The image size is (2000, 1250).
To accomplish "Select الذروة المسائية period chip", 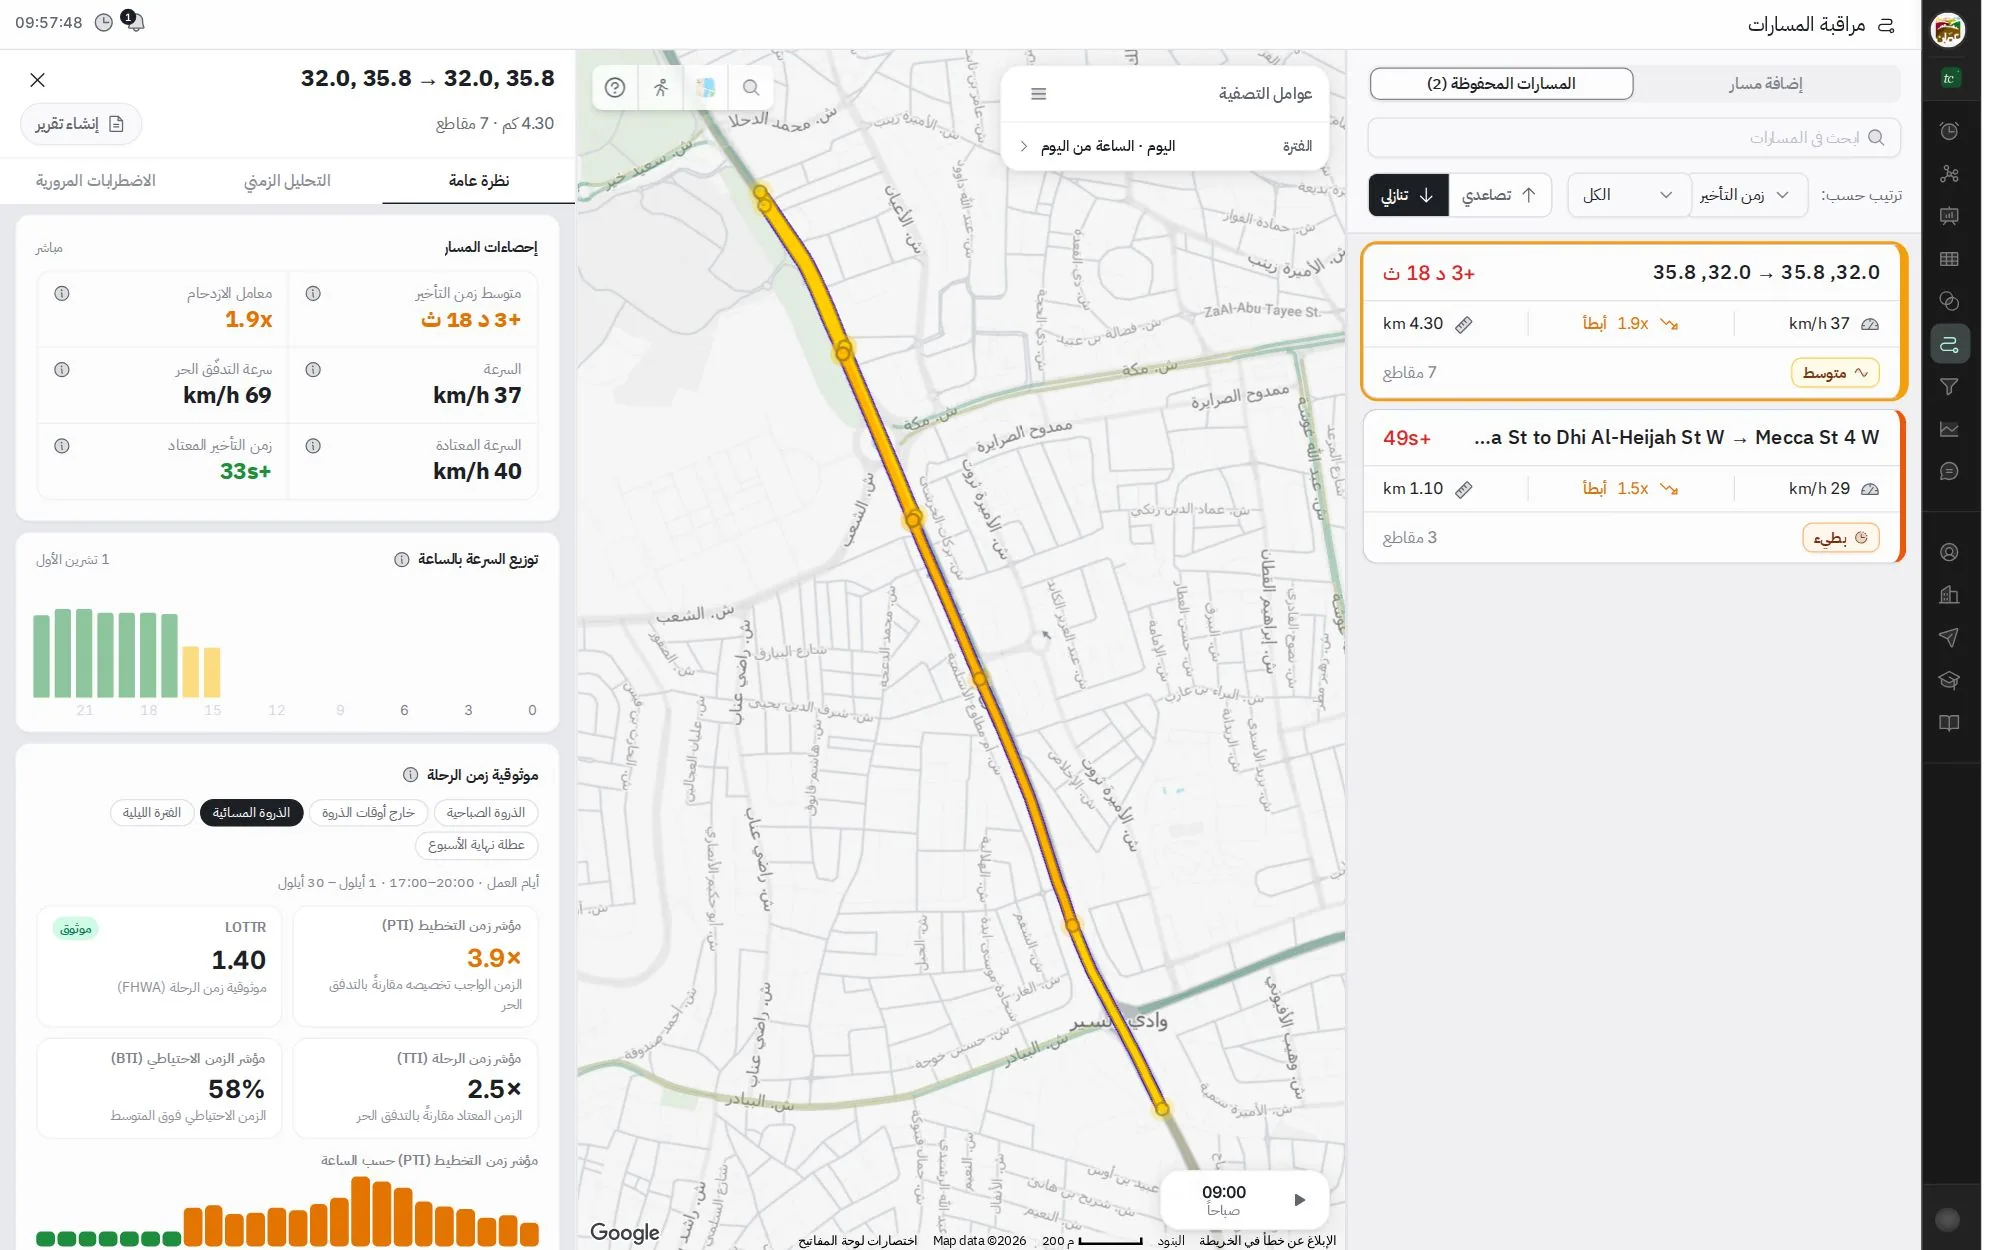I will pyautogui.click(x=251, y=813).
